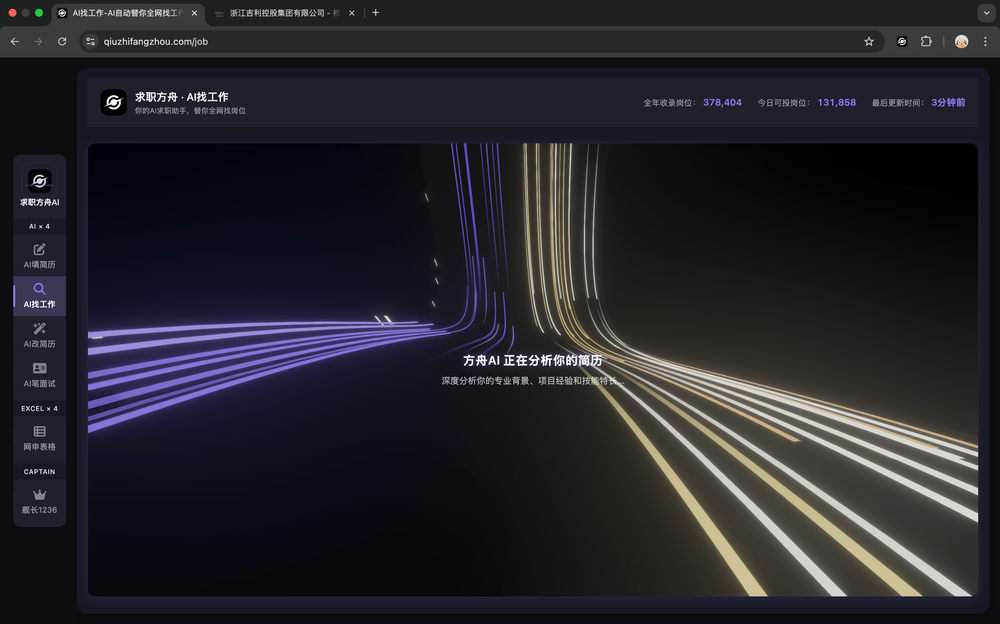Open a new browser tab

(x=376, y=13)
